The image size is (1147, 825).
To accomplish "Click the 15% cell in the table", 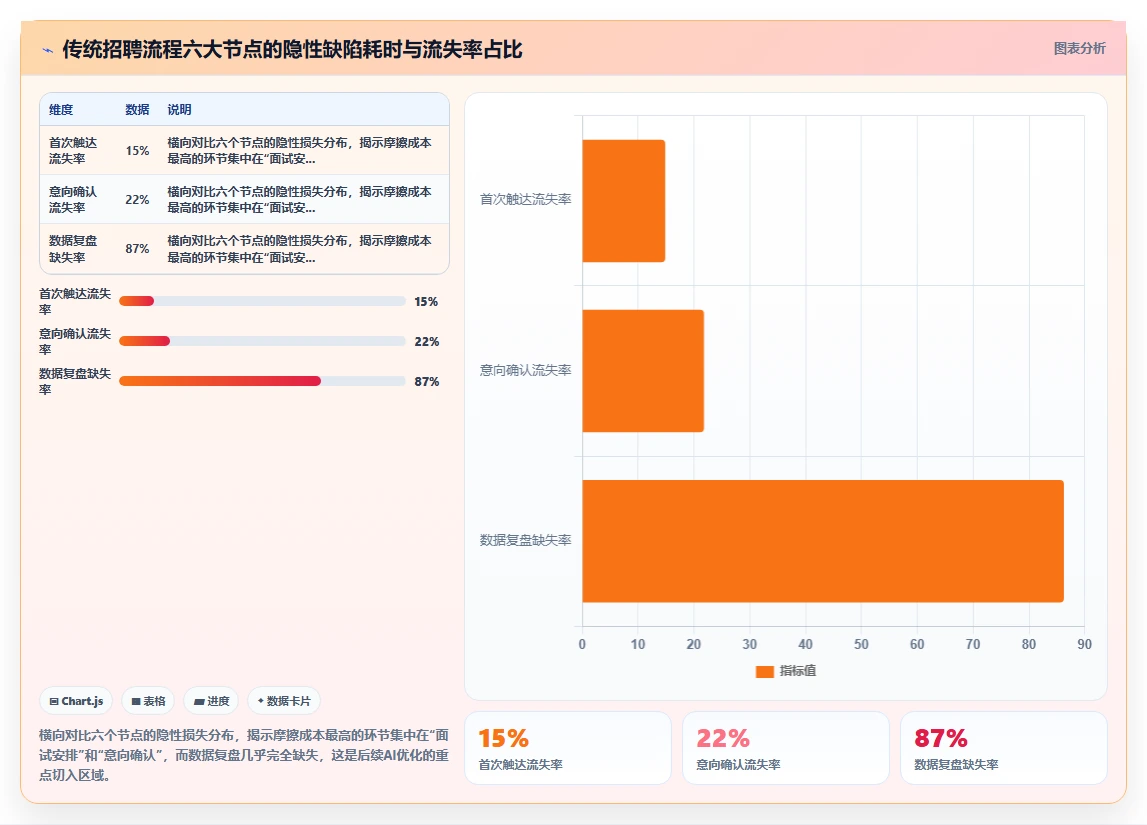I will pyautogui.click(x=138, y=151).
